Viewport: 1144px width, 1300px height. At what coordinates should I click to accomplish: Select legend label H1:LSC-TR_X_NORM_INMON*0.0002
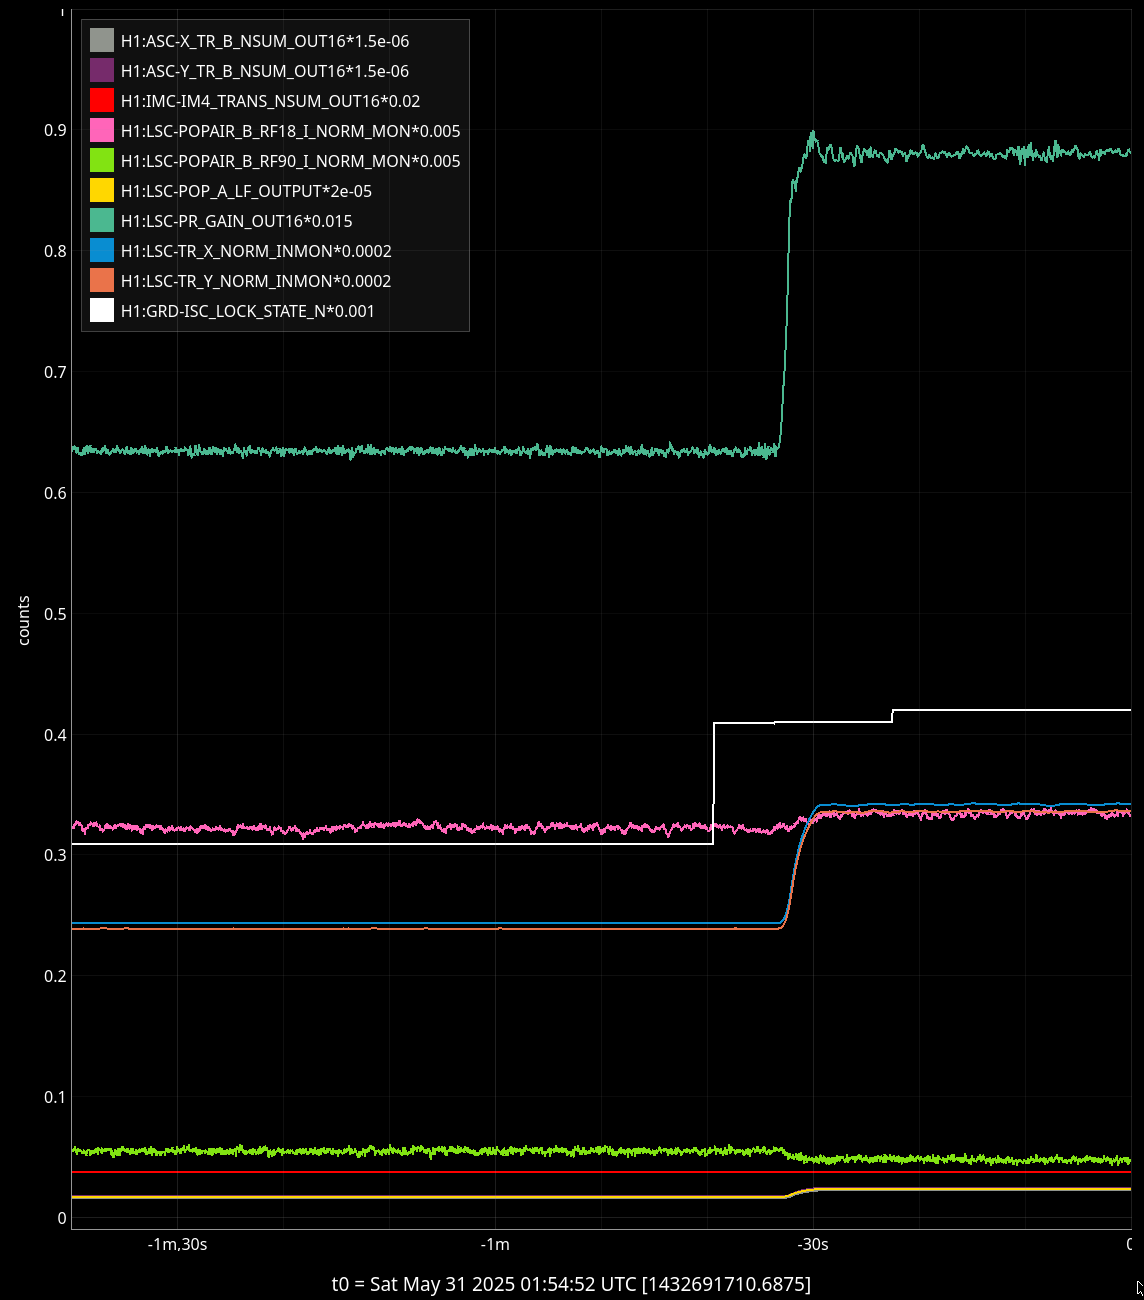pyautogui.click(x=257, y=251)
